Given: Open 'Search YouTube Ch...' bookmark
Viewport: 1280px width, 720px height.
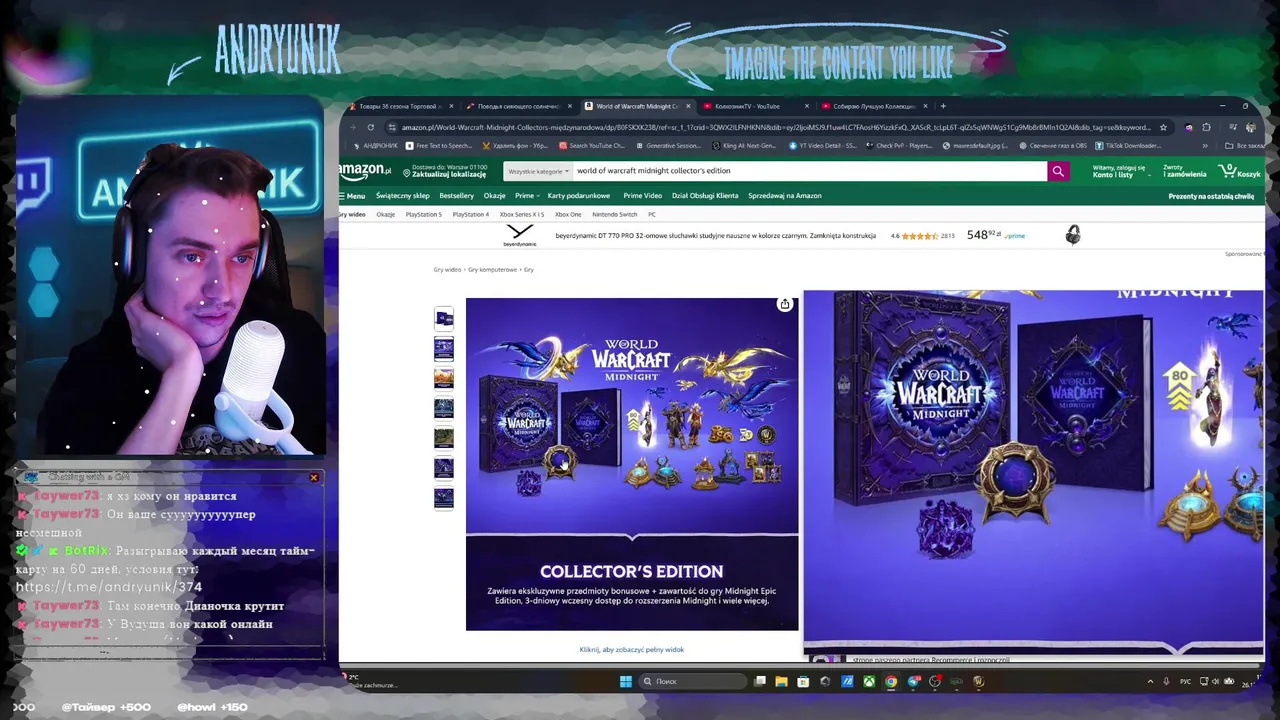Looking at the screenshot, I should pyautogui.click(x=591, y=146).
